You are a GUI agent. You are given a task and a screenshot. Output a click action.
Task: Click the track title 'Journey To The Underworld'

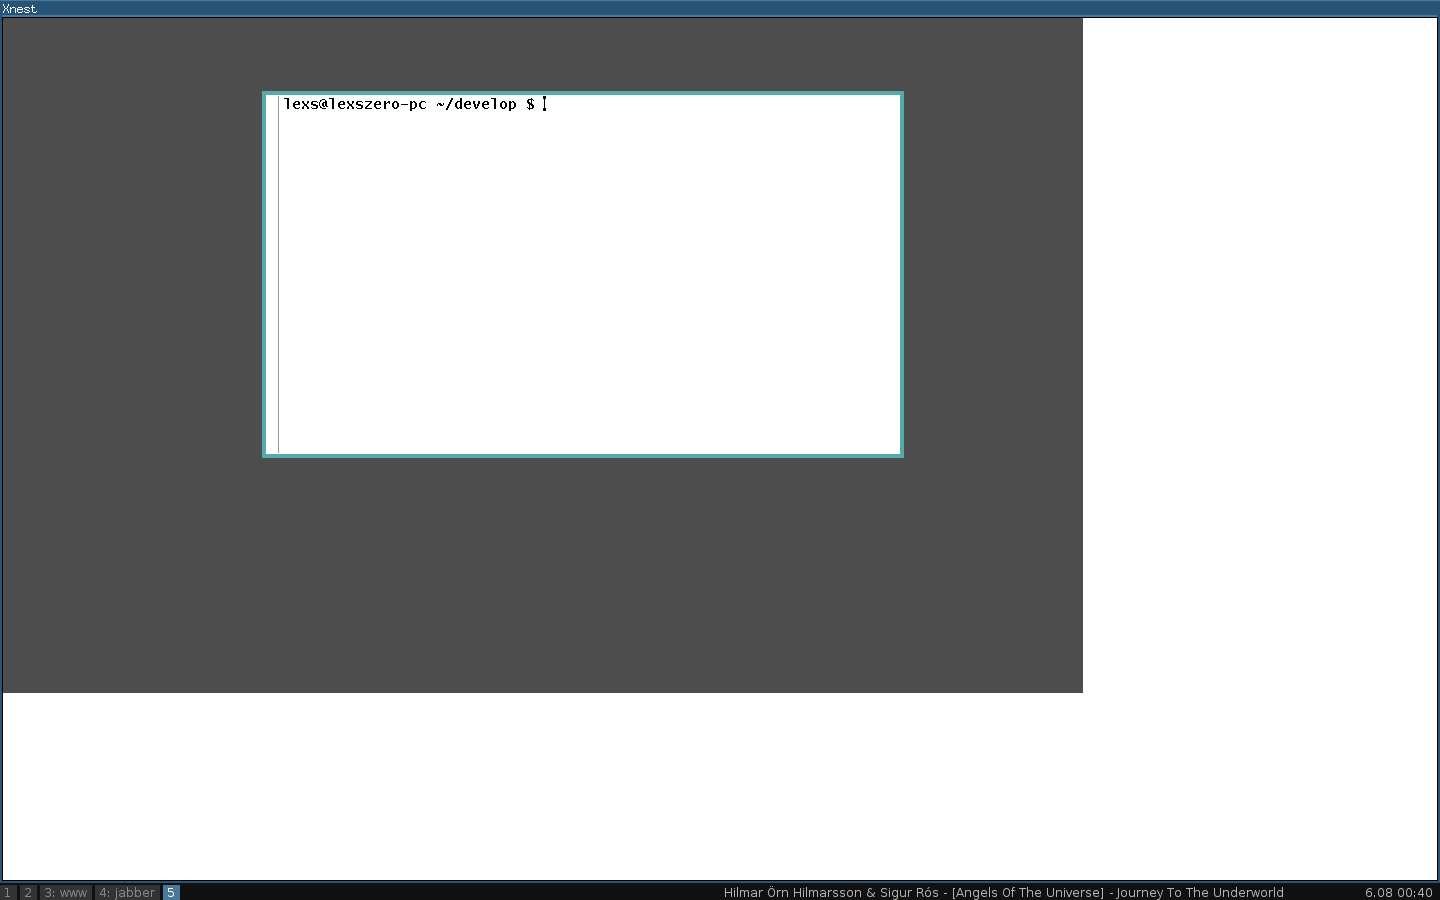(x=1200, y=892)
